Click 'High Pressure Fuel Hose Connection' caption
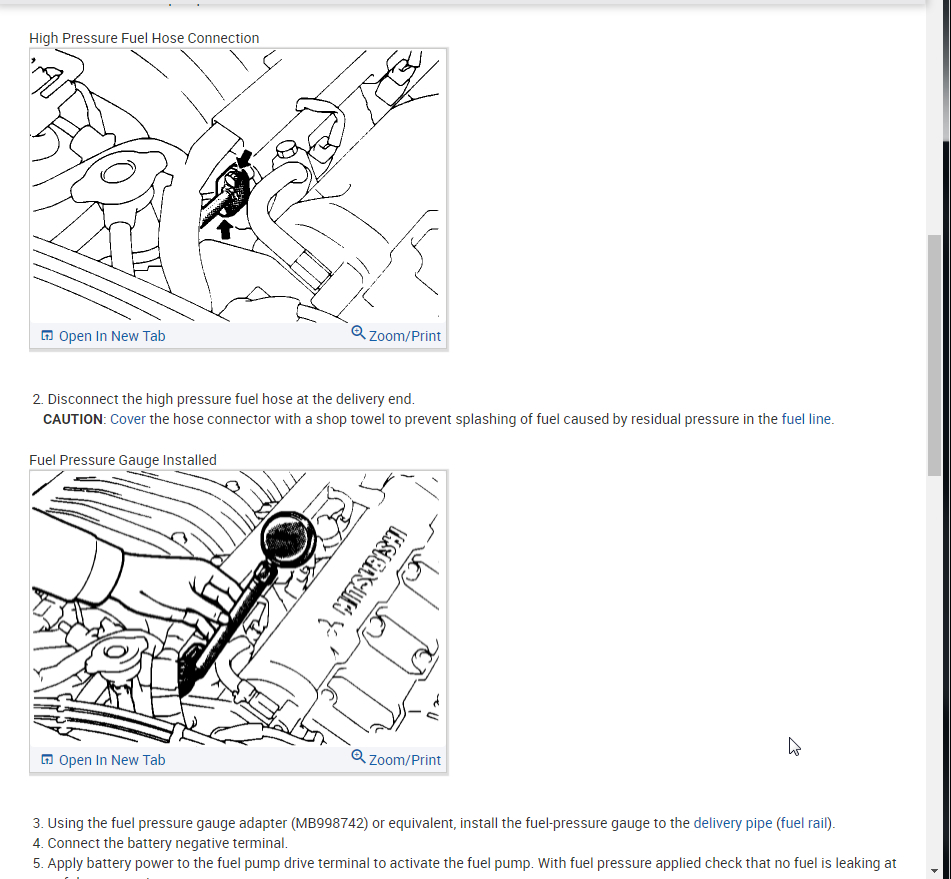Image resolution: width=951 pixels, height=879 pixels. point(144,38)
